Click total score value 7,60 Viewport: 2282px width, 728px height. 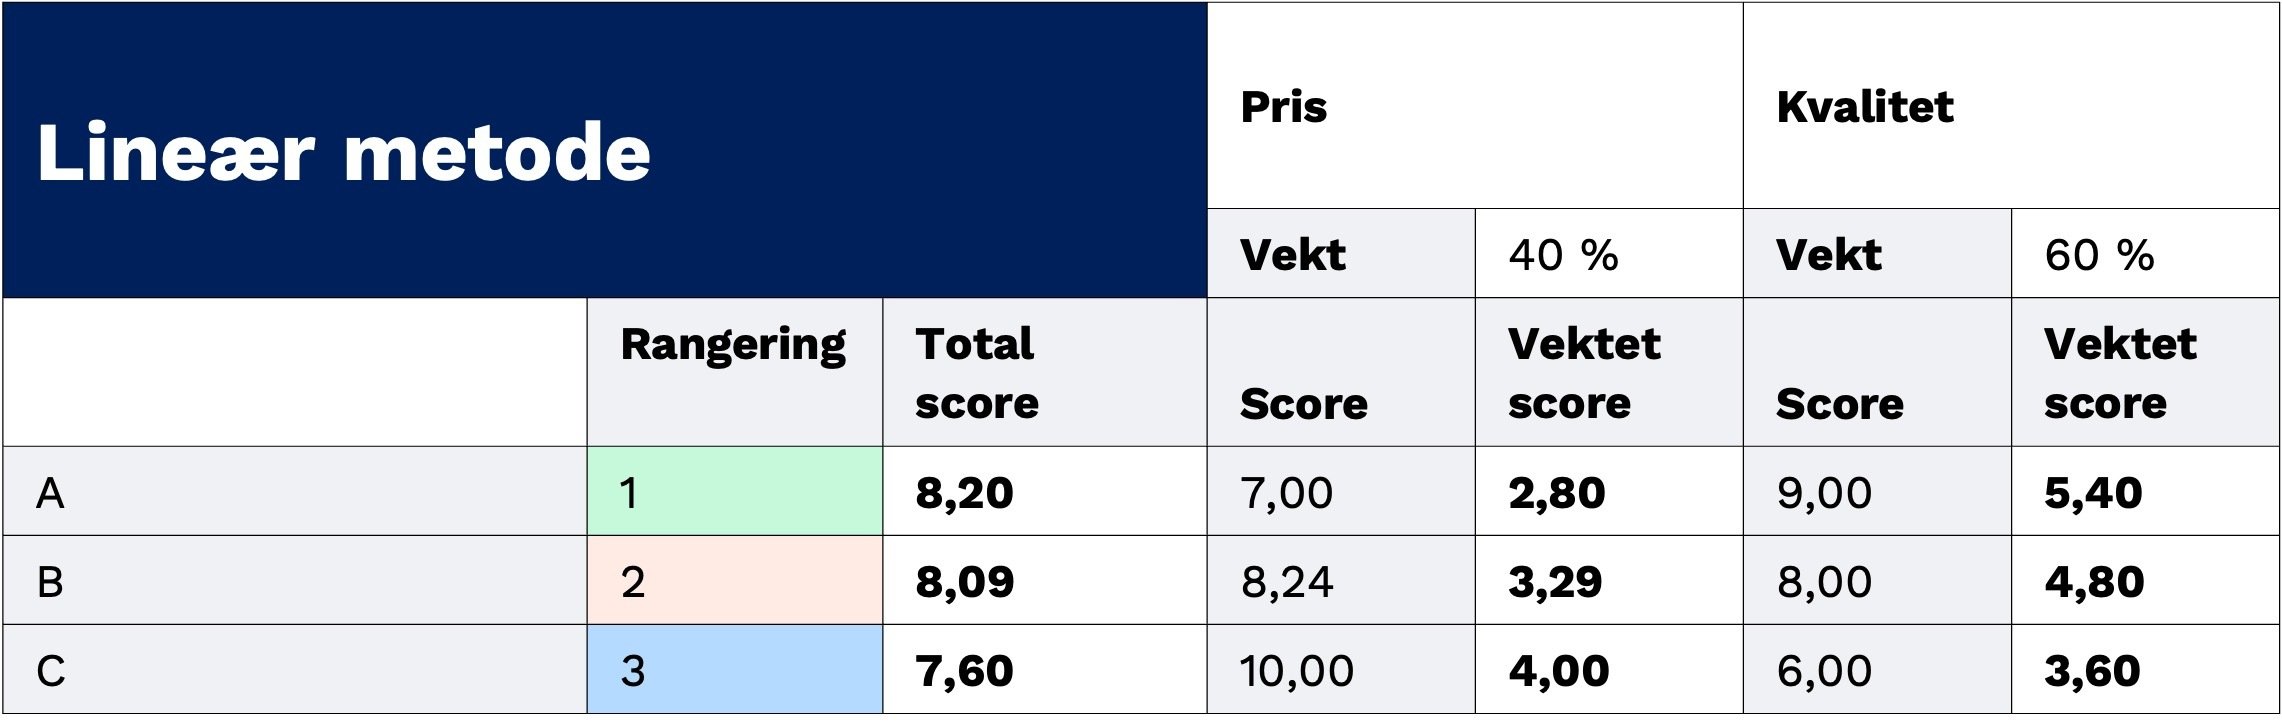[x=965, y=671]
